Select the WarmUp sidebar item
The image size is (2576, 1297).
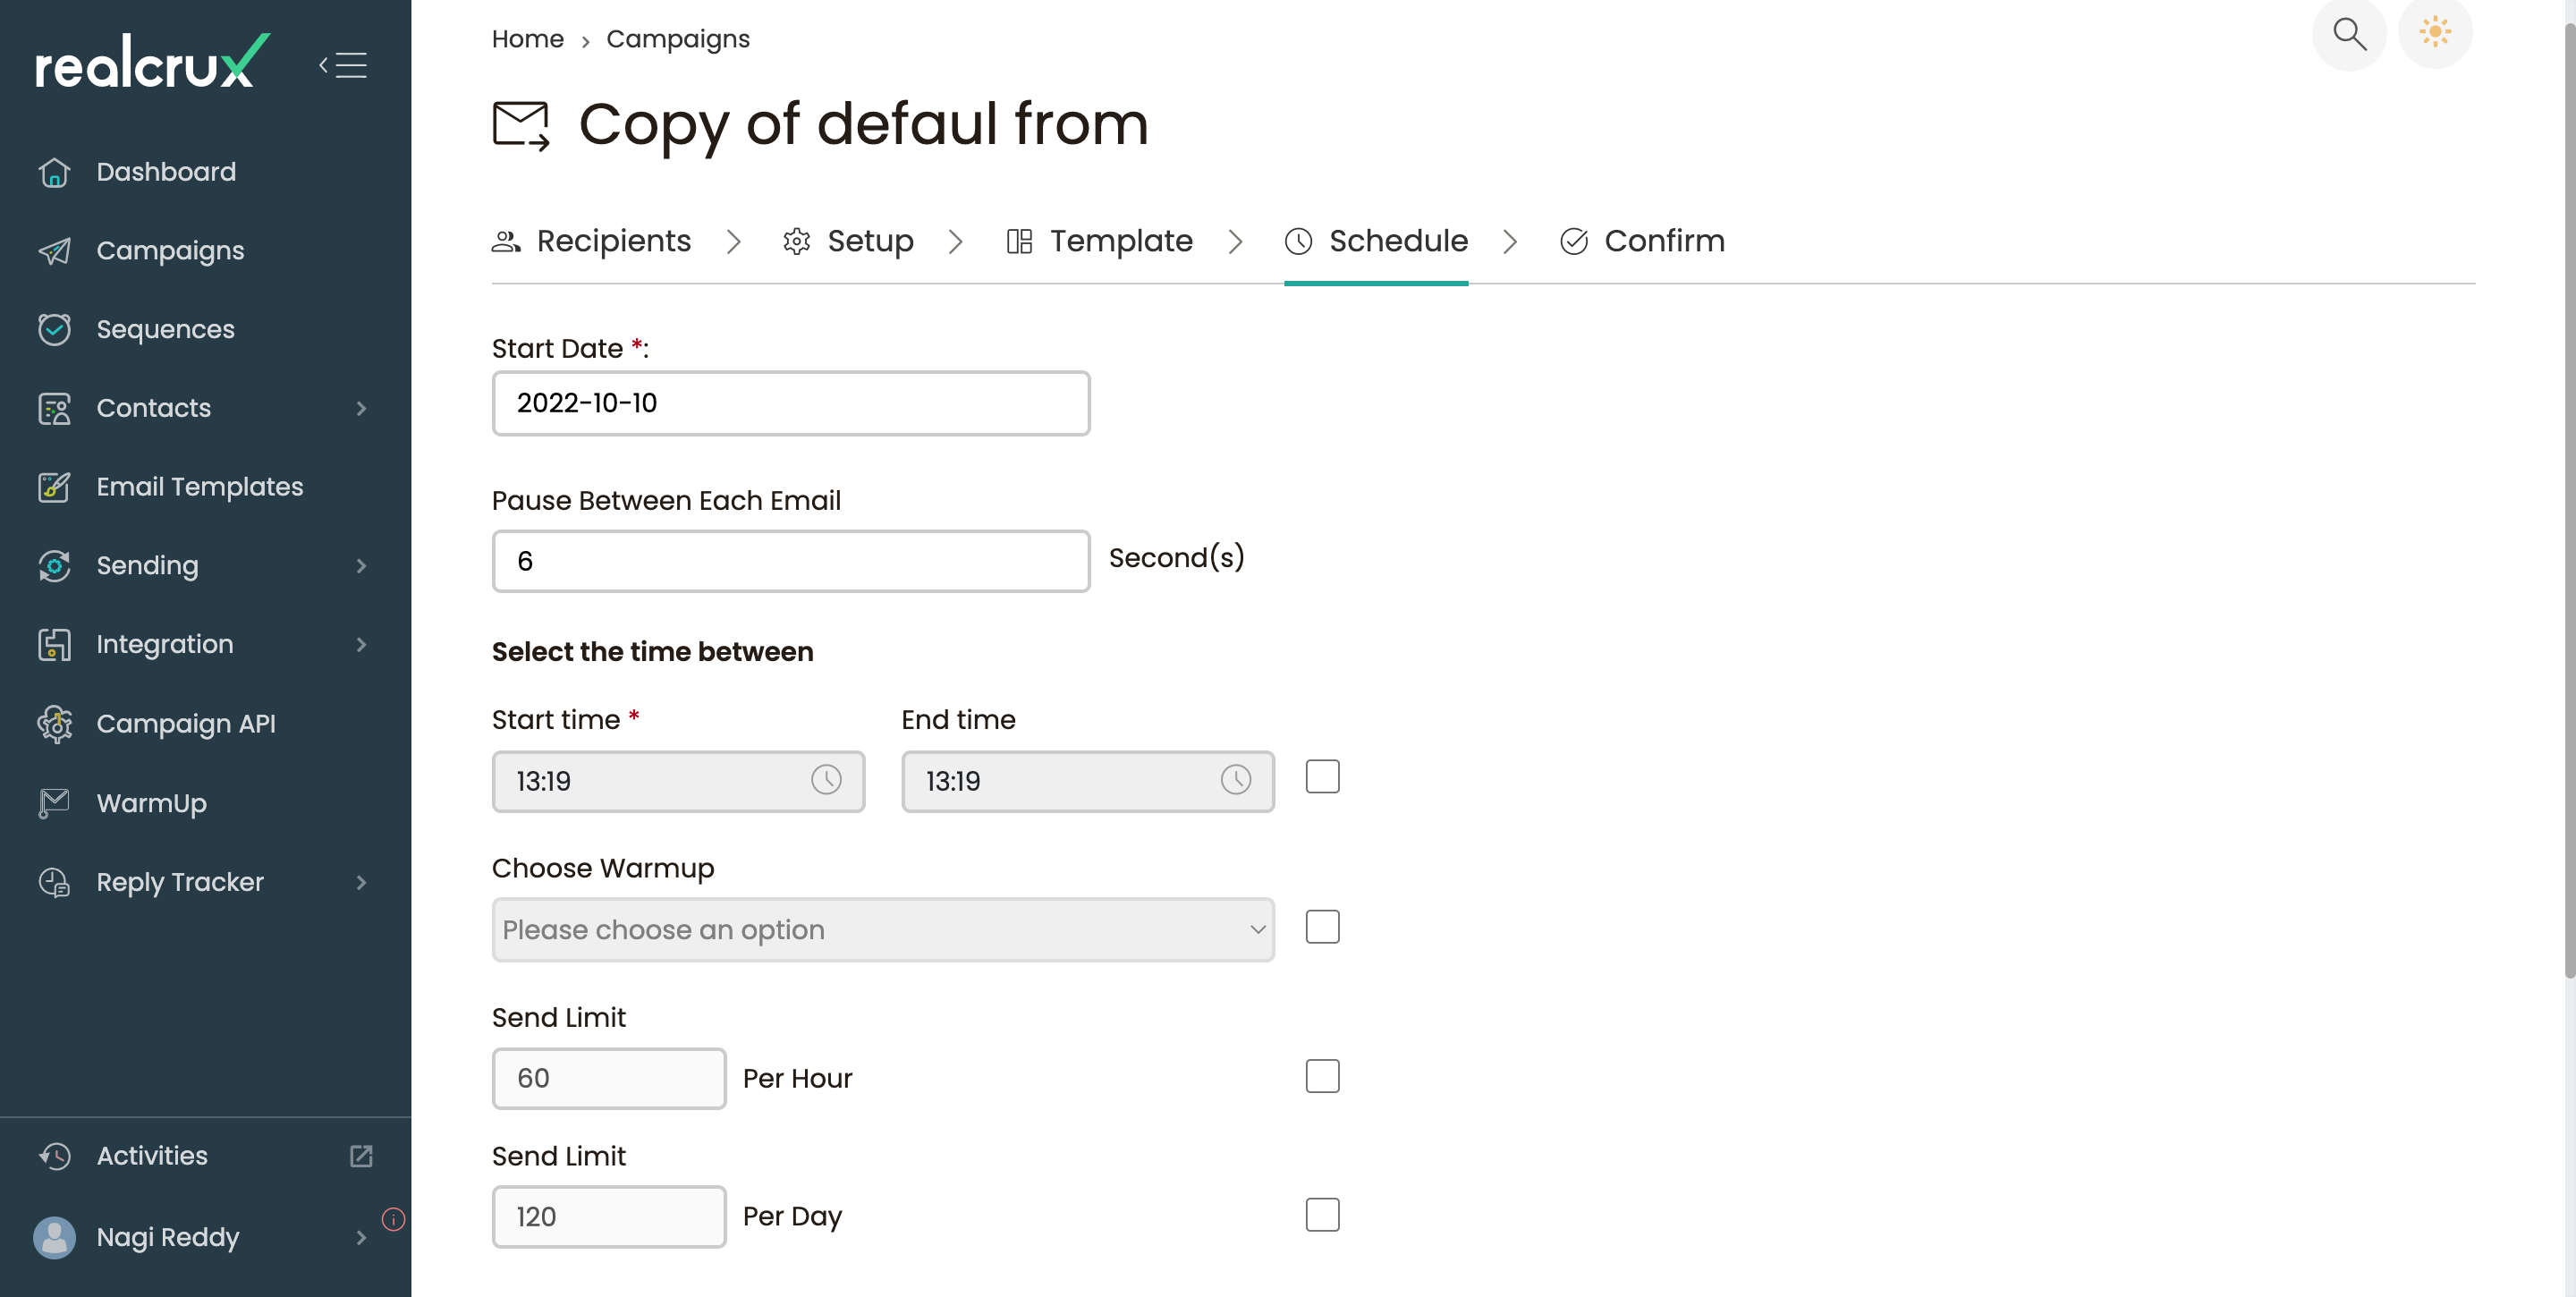tap(153, 802)
